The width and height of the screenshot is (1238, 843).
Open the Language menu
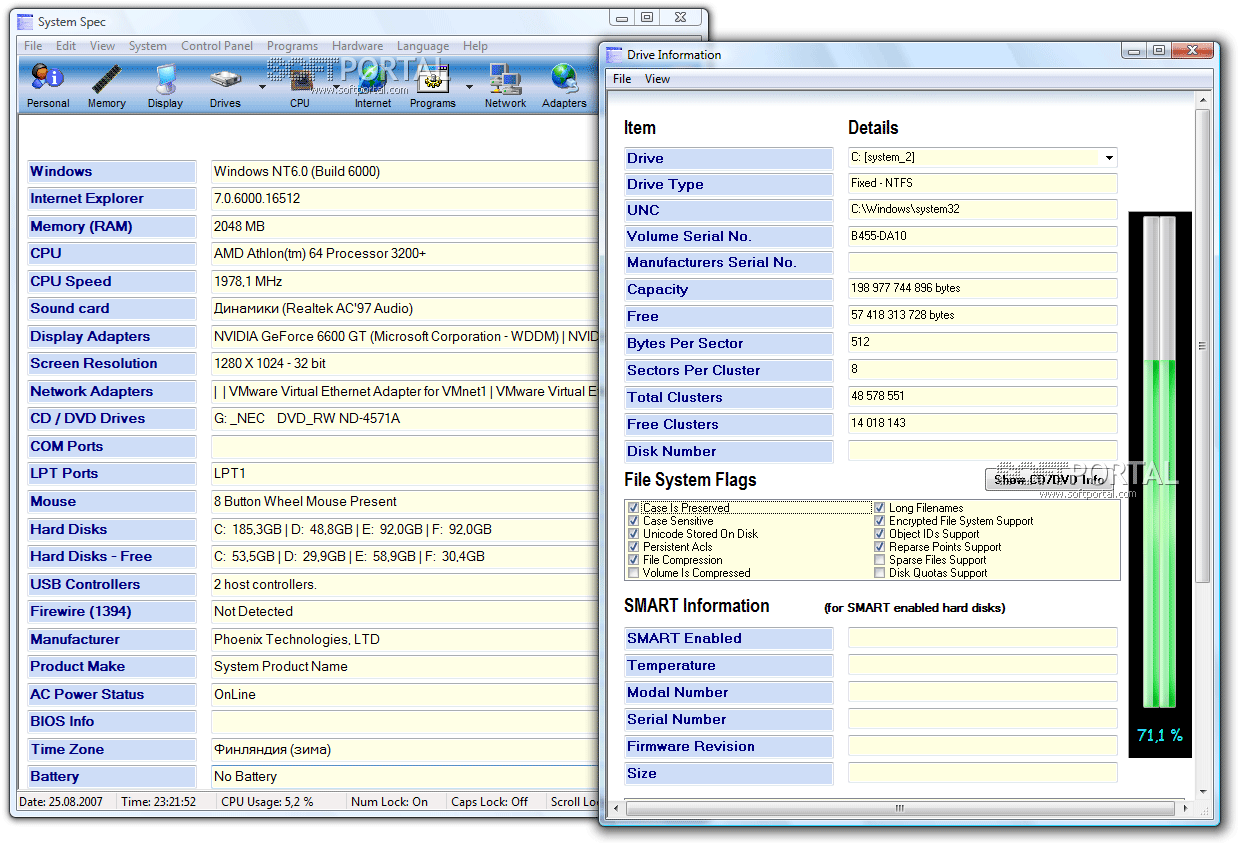coord(423,46)
